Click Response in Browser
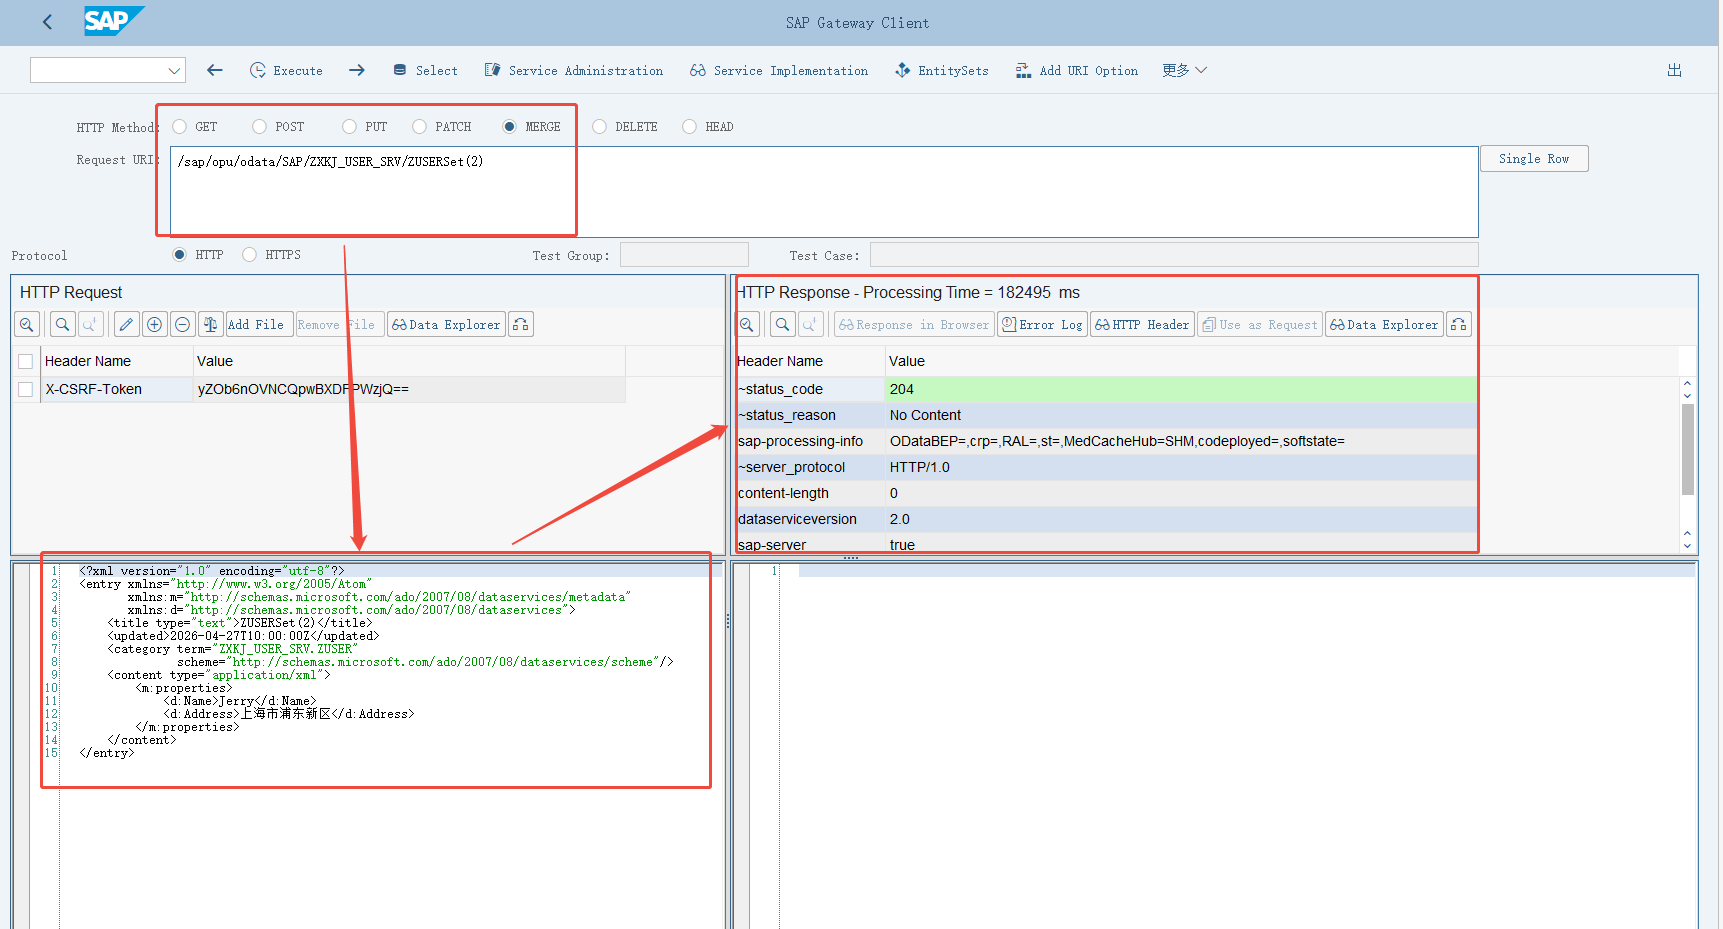 pyautogui.click(x=914, y=324)
